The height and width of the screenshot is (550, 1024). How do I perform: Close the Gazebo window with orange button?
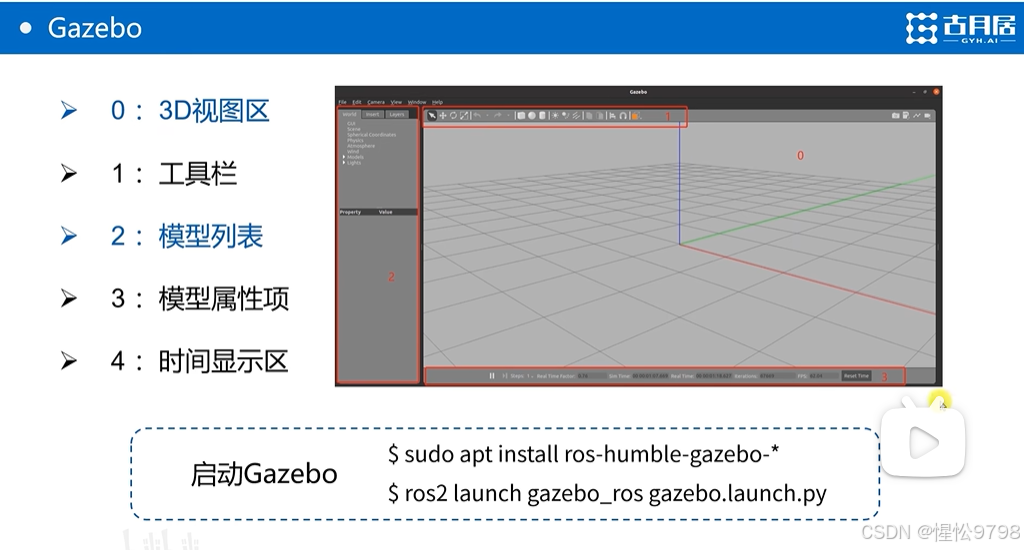(x=936, y=92)
